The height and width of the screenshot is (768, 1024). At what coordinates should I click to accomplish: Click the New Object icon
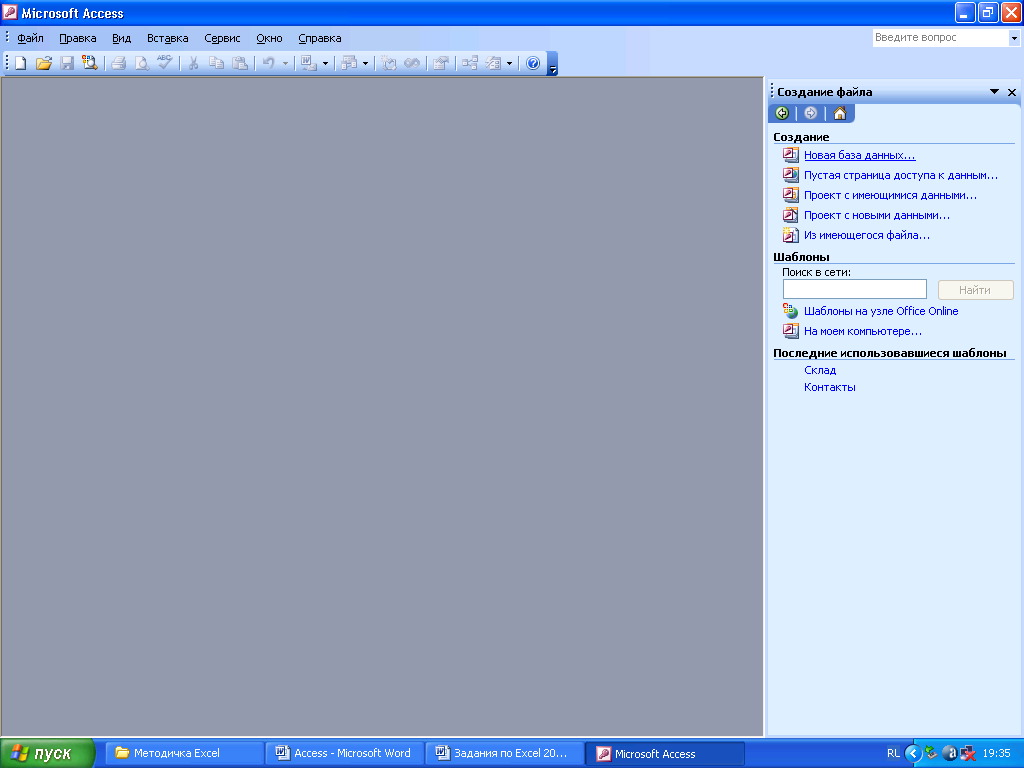pos(493,63)
